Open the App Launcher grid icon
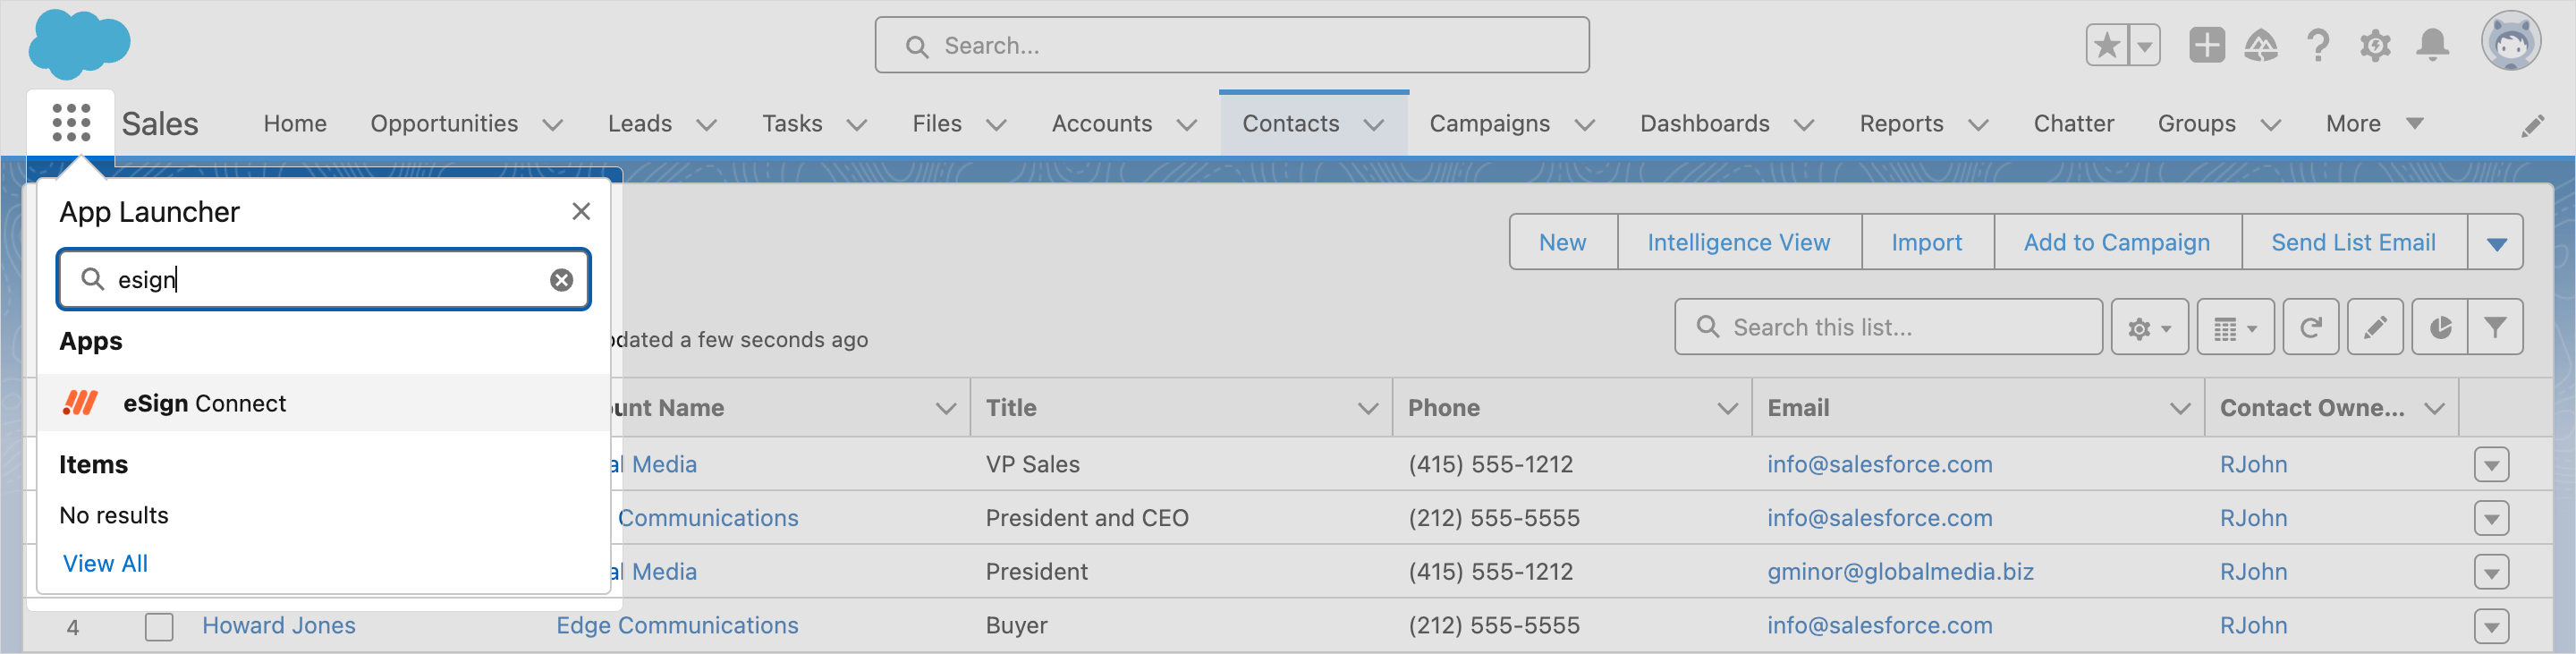The width and height of the screenshot is (2576, 654). point(70,122)
